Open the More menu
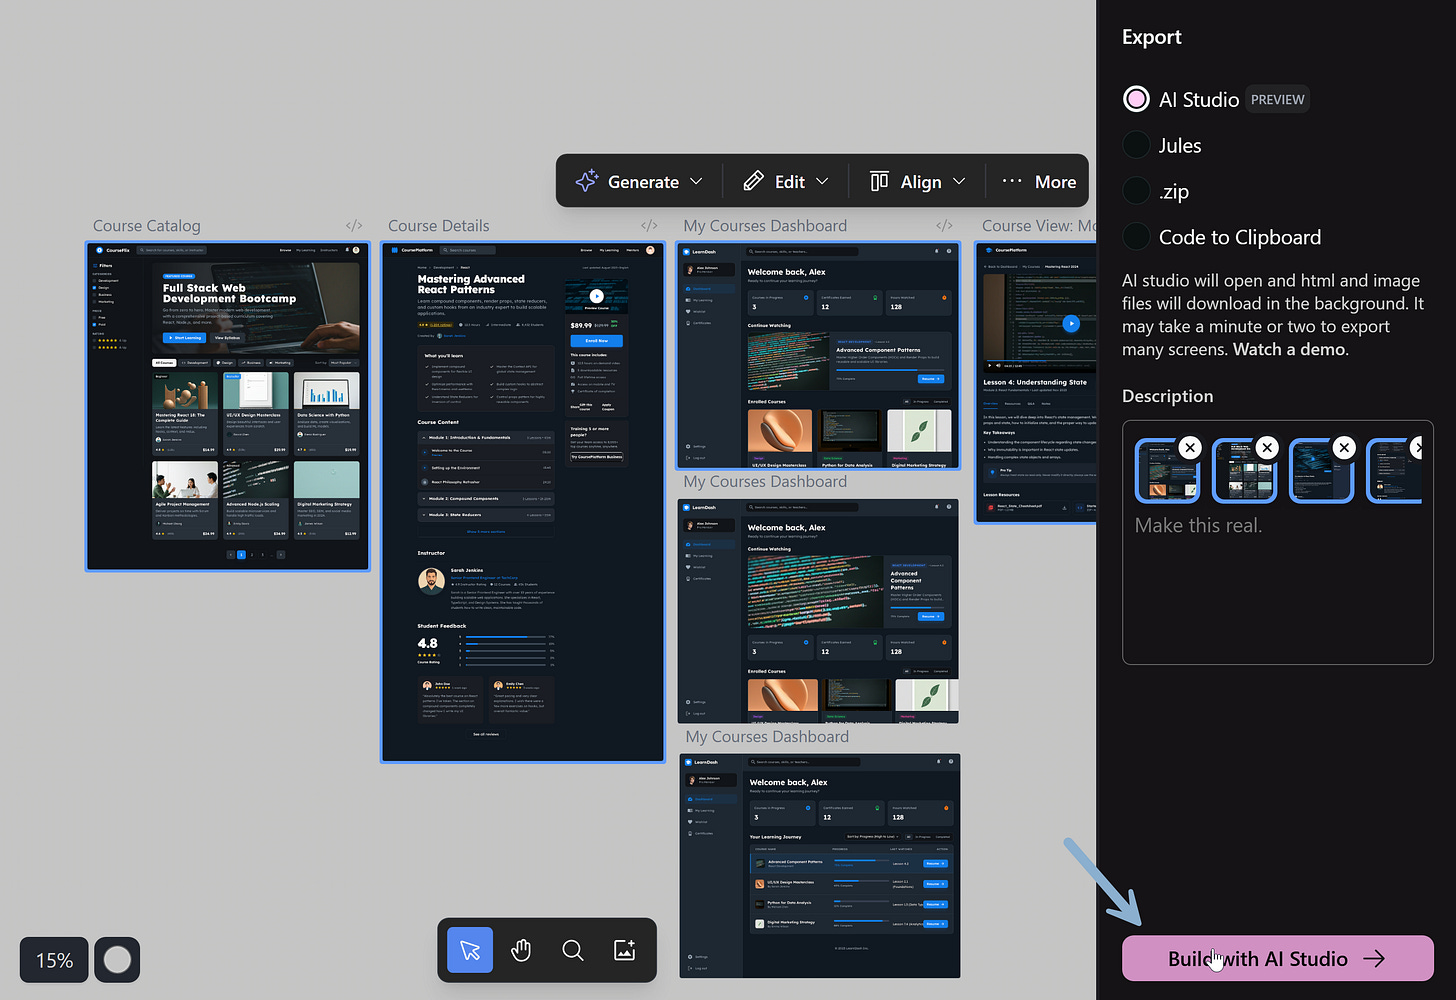The height and width of the screenshot is (1000, 1456). click(1038, 181)
